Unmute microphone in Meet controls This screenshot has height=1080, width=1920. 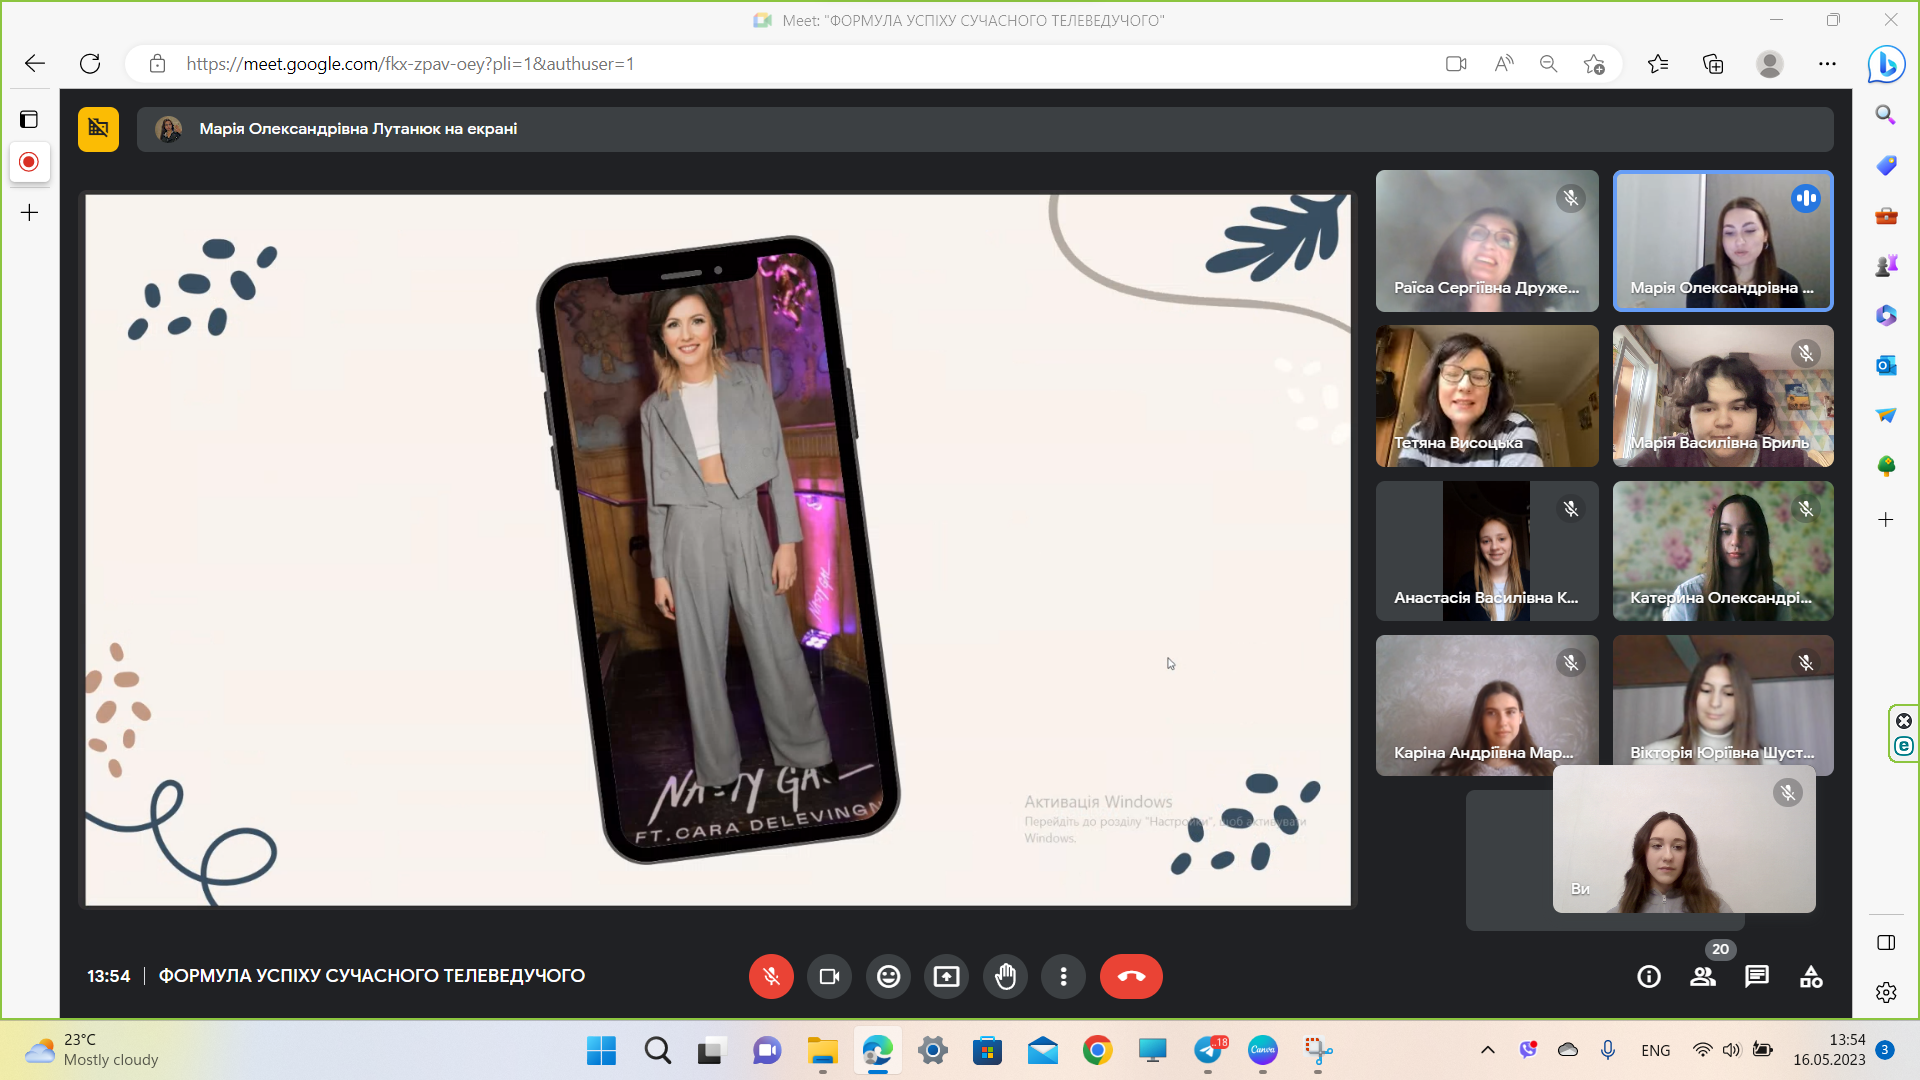coord(771,976)
